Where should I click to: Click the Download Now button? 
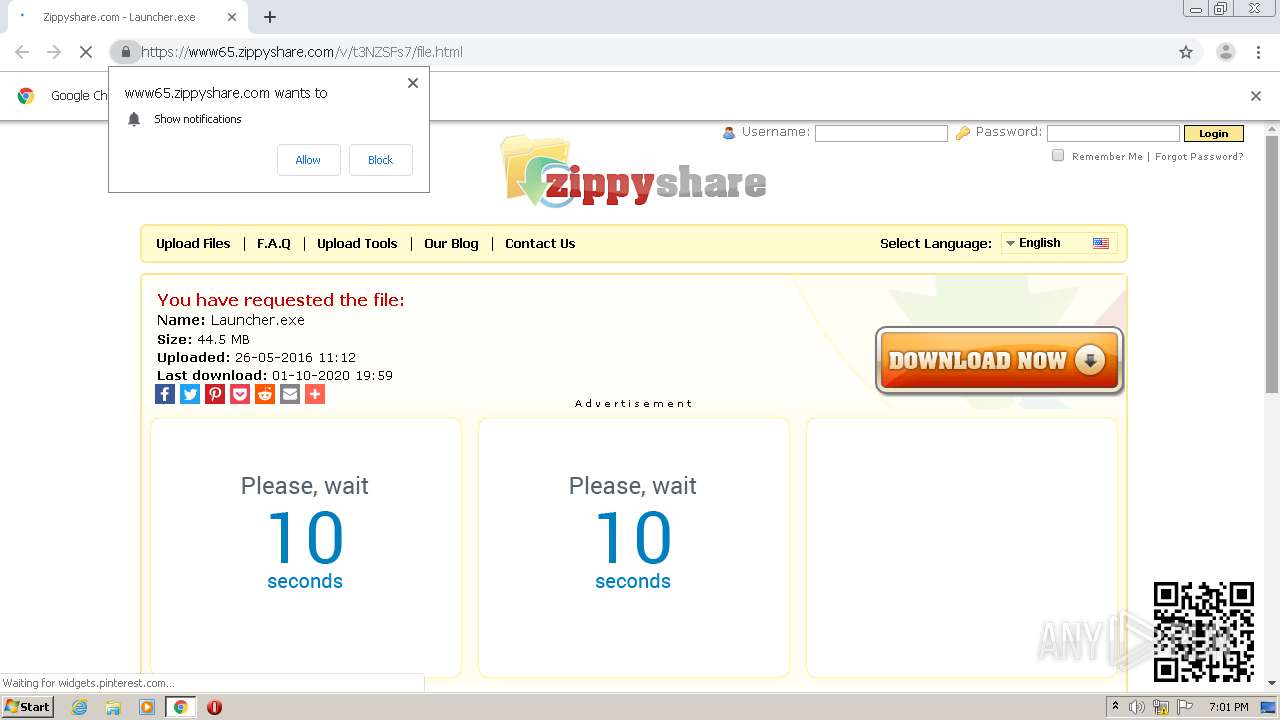999,361
